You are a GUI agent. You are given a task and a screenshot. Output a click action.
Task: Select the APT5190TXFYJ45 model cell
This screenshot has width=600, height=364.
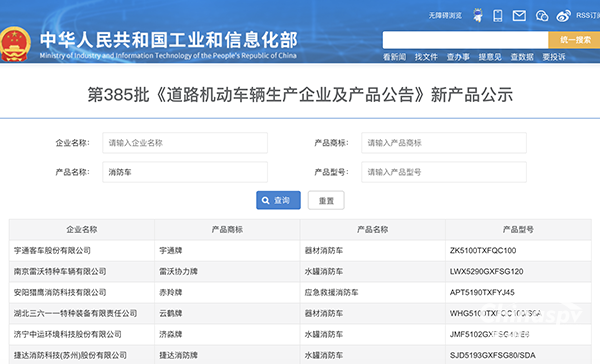[x=518, y=292]
